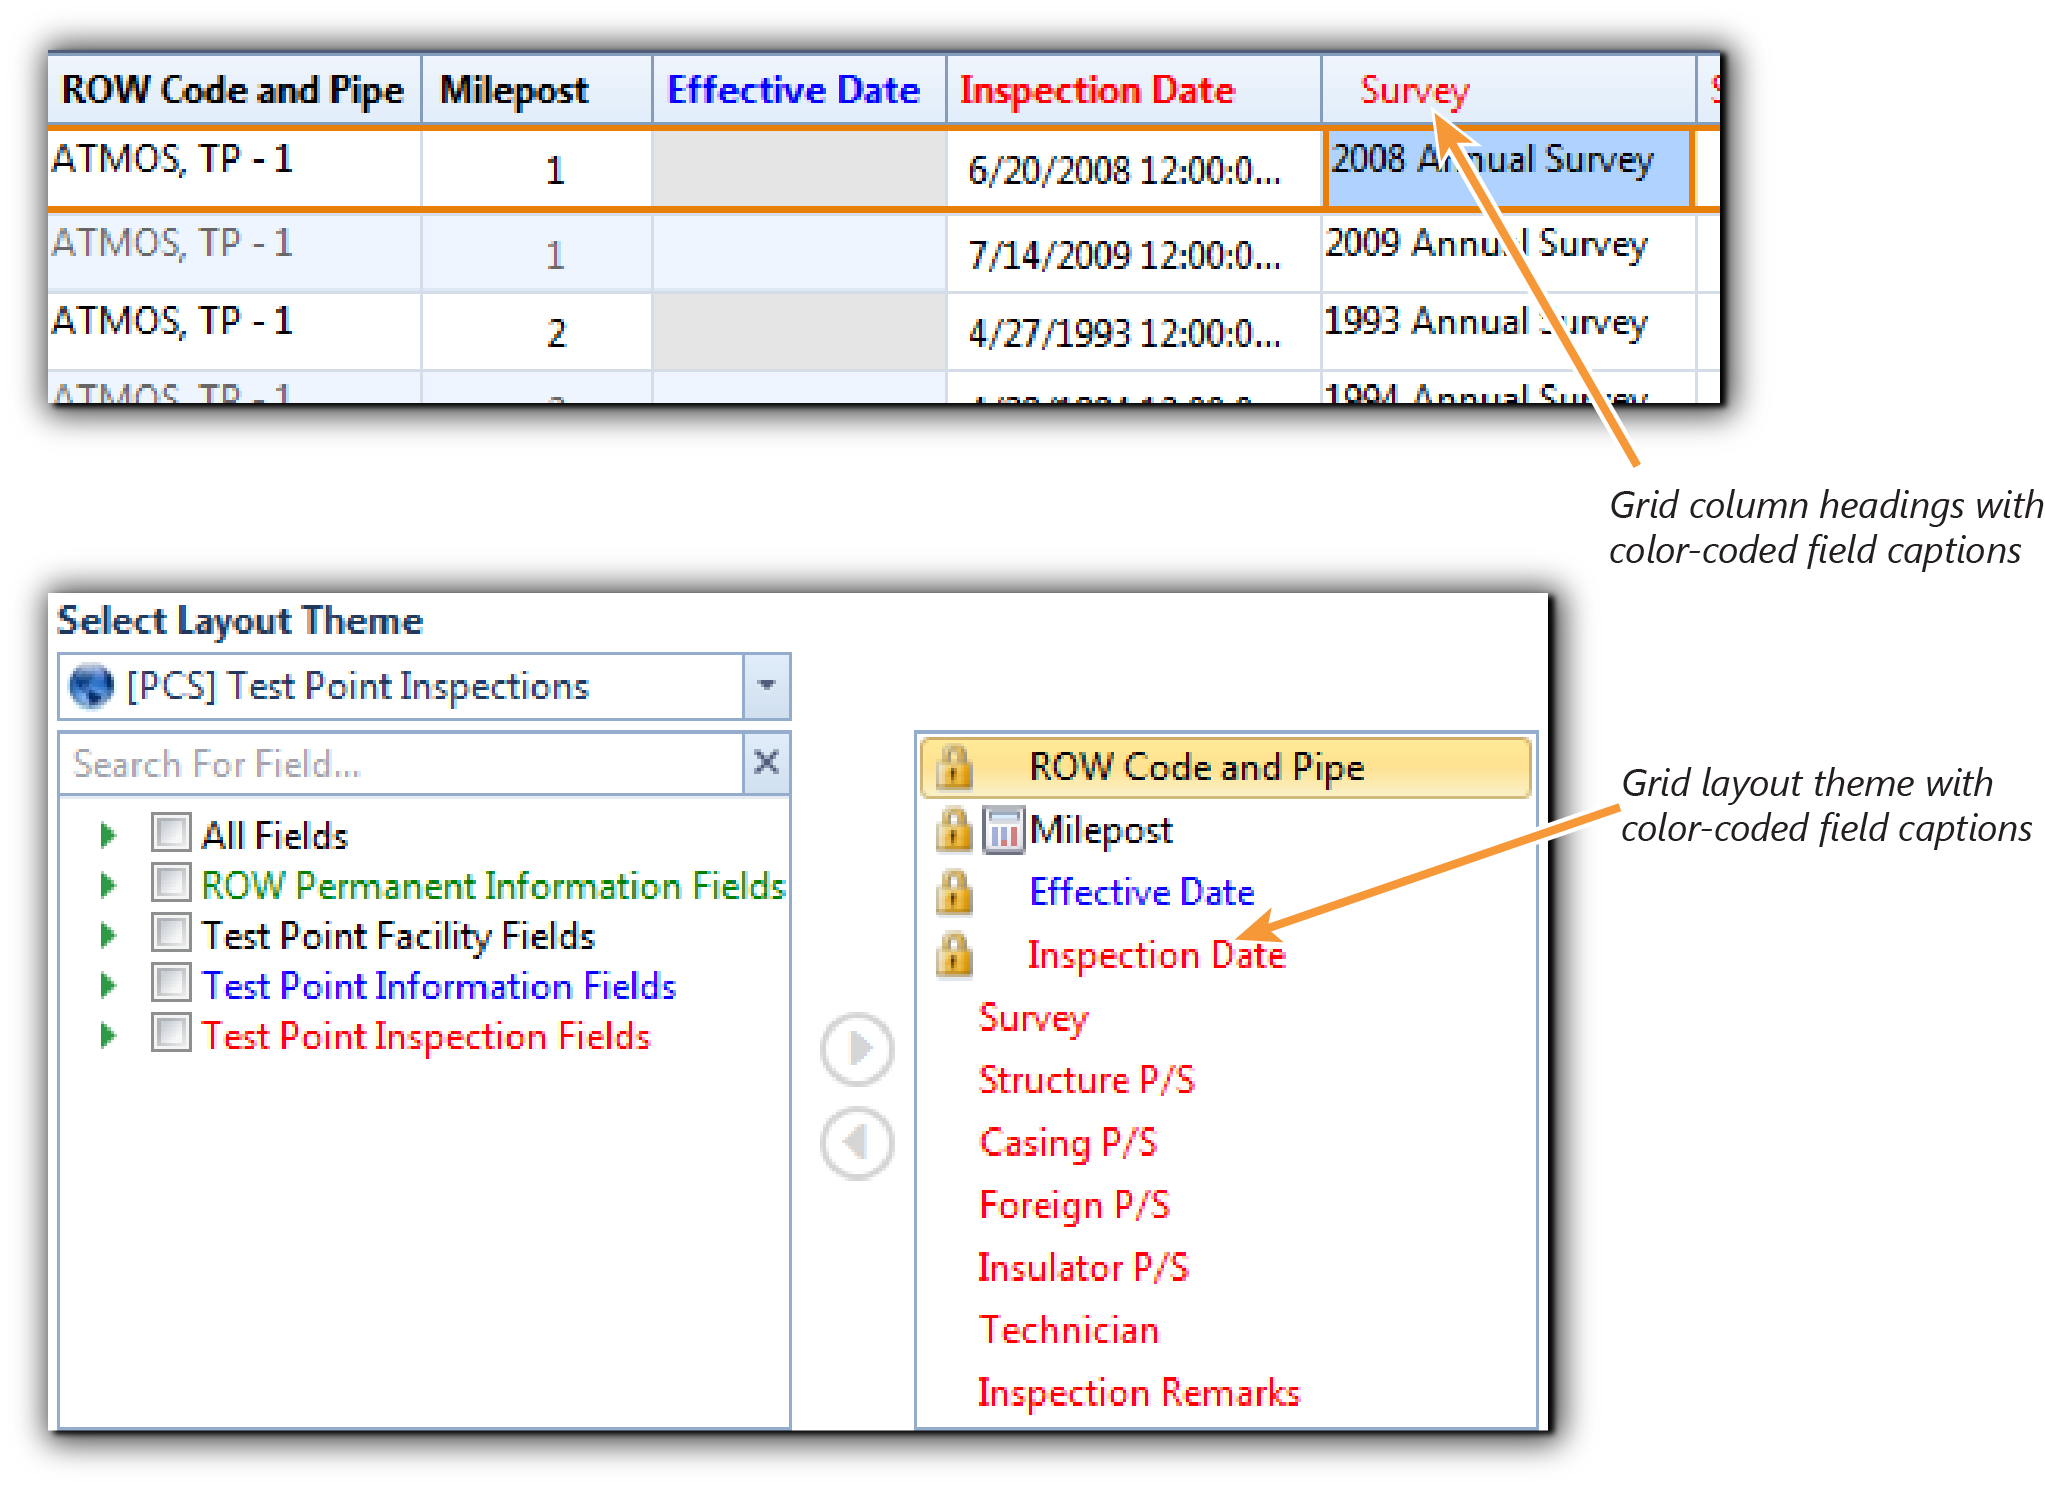Screen dimensions: 2045x1488
Task: Click the All Fields label
Action: coord(275,835)
